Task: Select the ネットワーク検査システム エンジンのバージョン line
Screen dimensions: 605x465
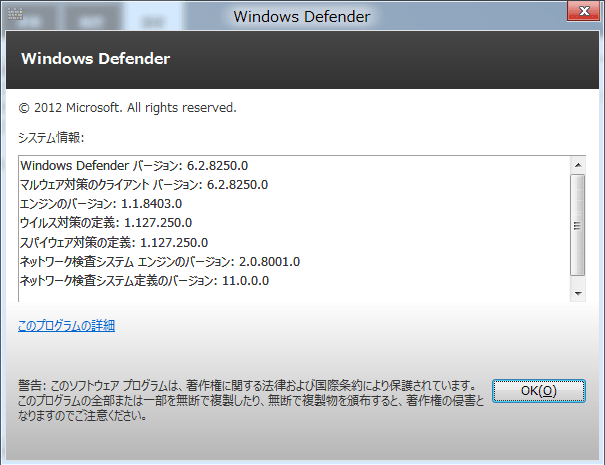Action: (160, 262)
